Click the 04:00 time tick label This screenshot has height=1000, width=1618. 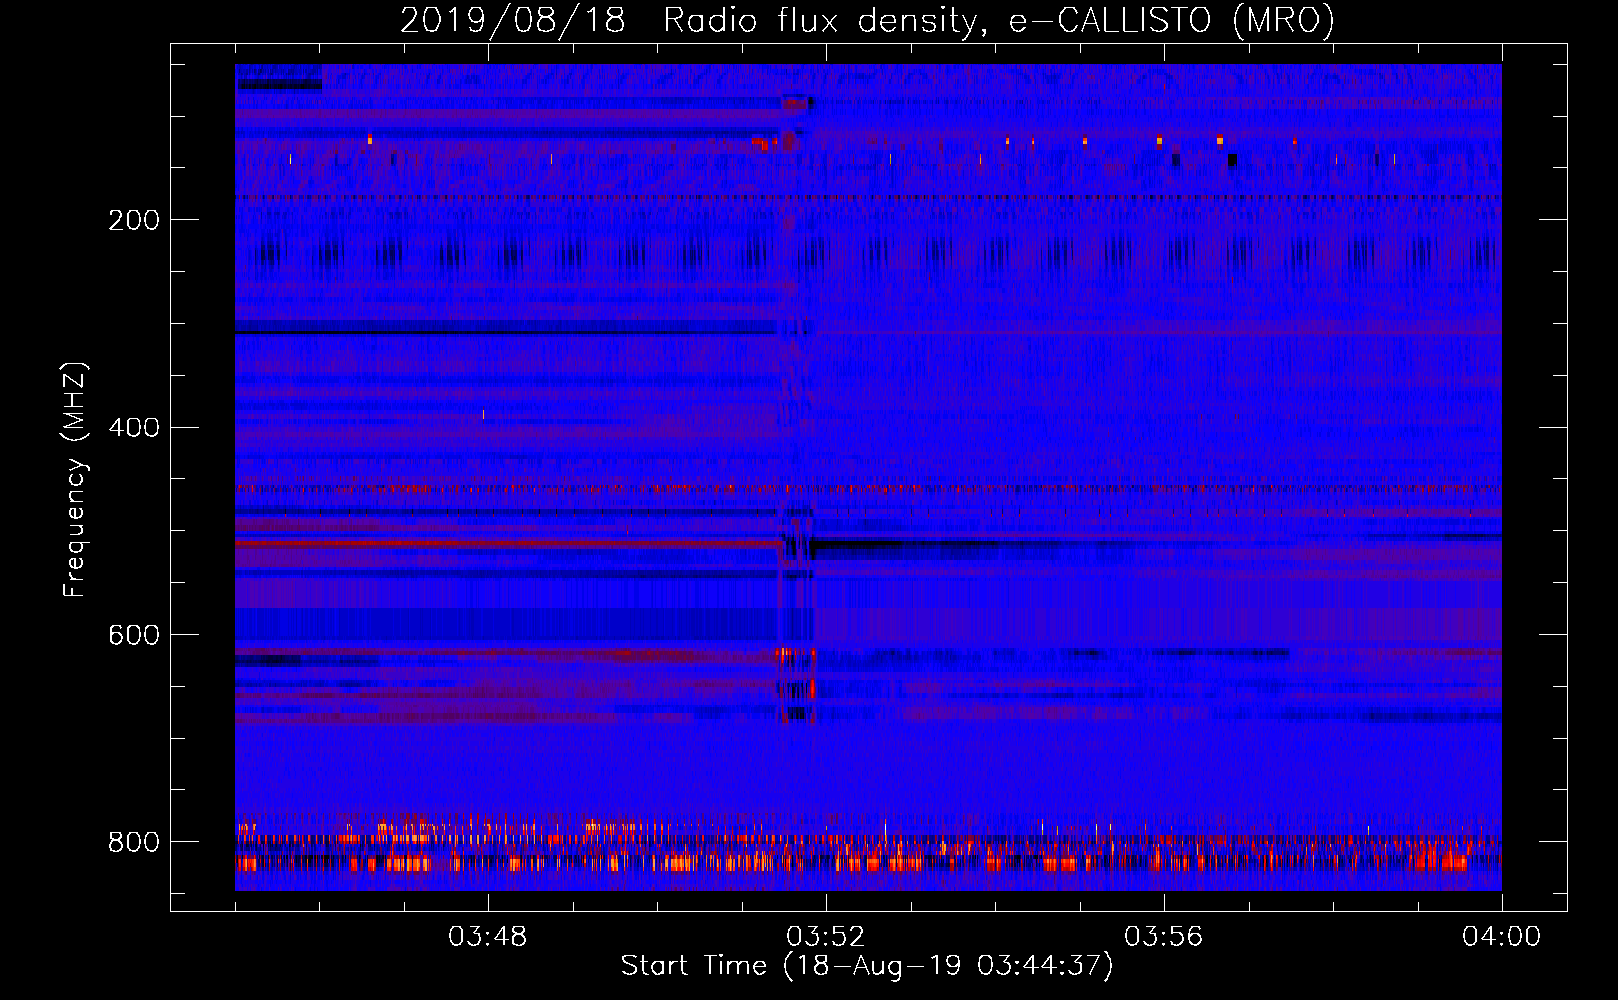pyautogui.click(x=1502, y=937)
